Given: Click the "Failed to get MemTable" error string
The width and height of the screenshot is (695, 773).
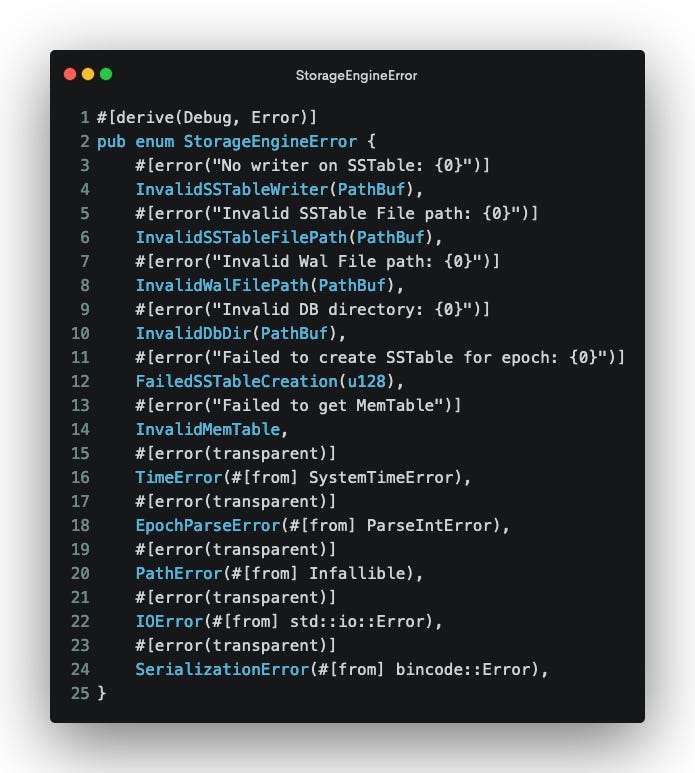Looking at the screenshot, I should (328, 405).
